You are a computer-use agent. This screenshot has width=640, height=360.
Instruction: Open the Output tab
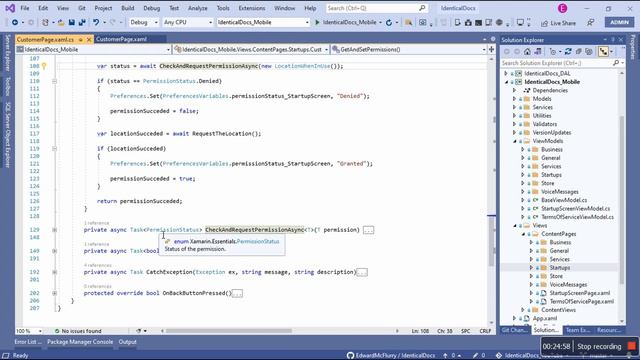[x=127, y=342]
